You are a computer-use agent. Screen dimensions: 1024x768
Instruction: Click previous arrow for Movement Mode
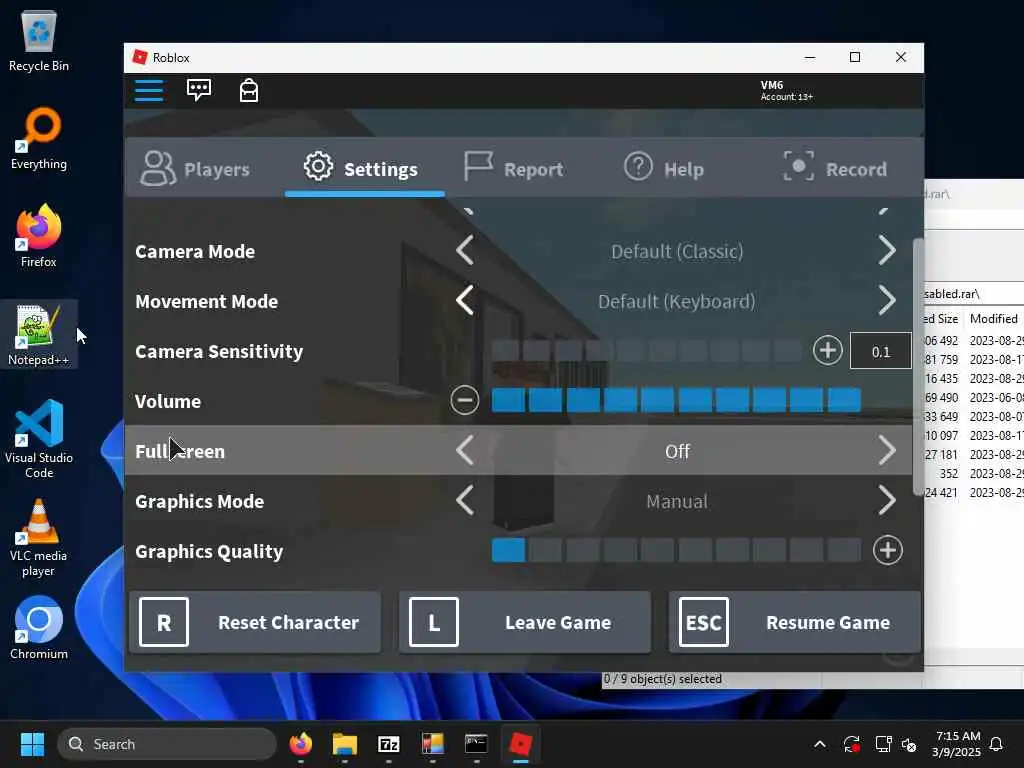(x=465, y=300)
